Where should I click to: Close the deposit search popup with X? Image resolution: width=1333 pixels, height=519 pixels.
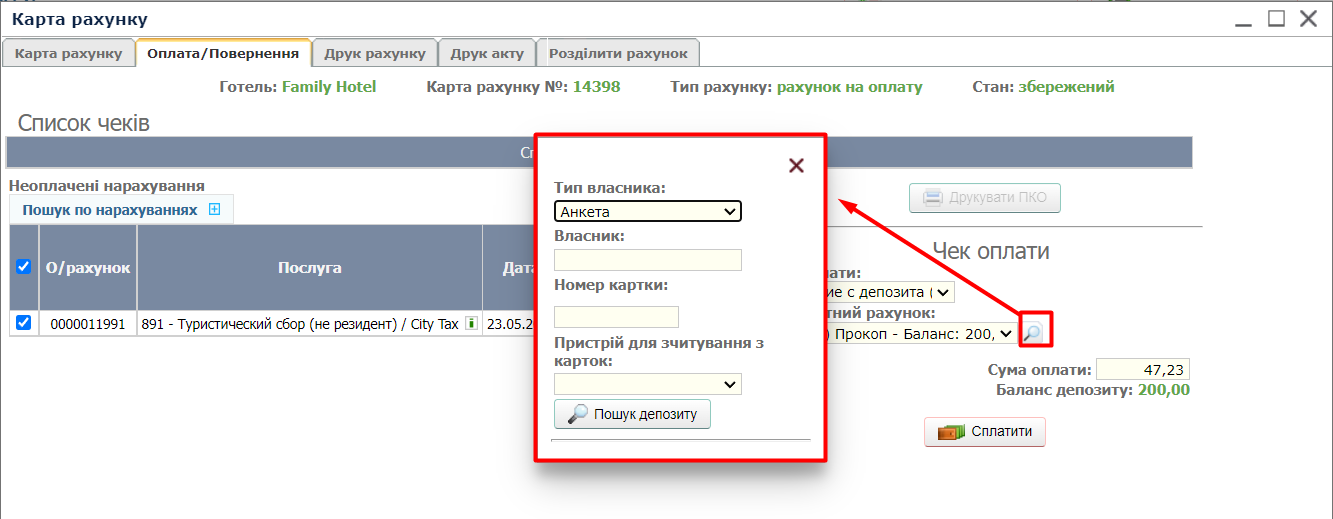point(796,166)
